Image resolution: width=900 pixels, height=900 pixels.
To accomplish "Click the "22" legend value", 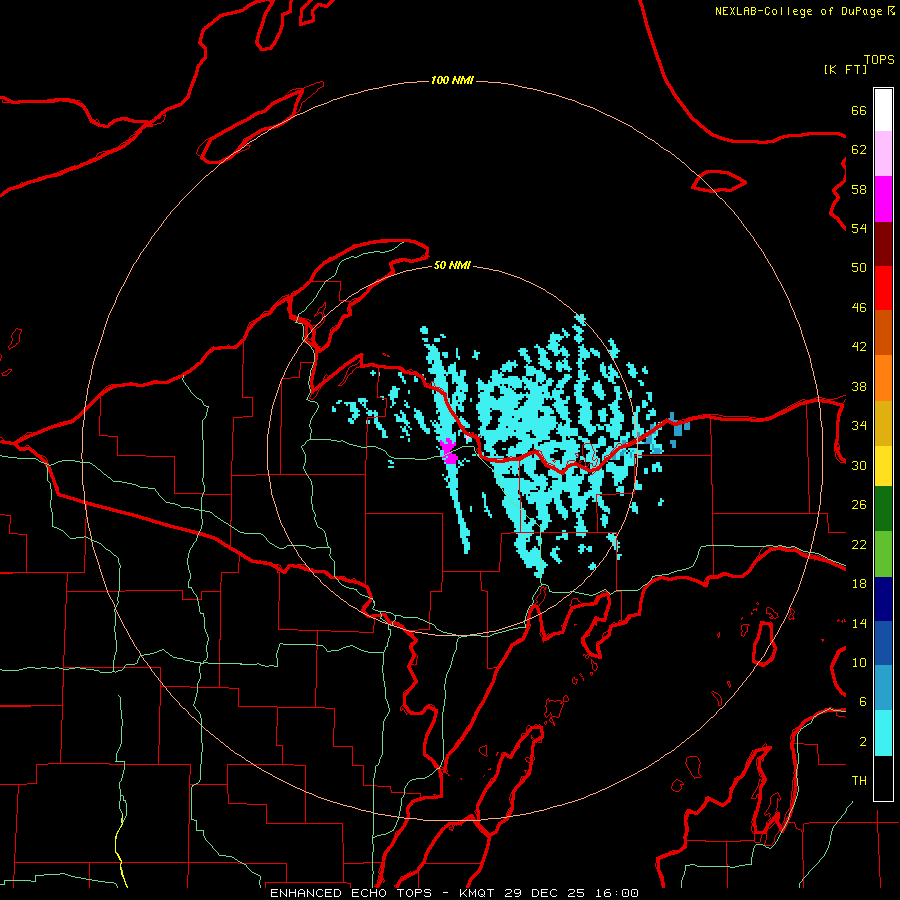I will (x=859, y=544).
